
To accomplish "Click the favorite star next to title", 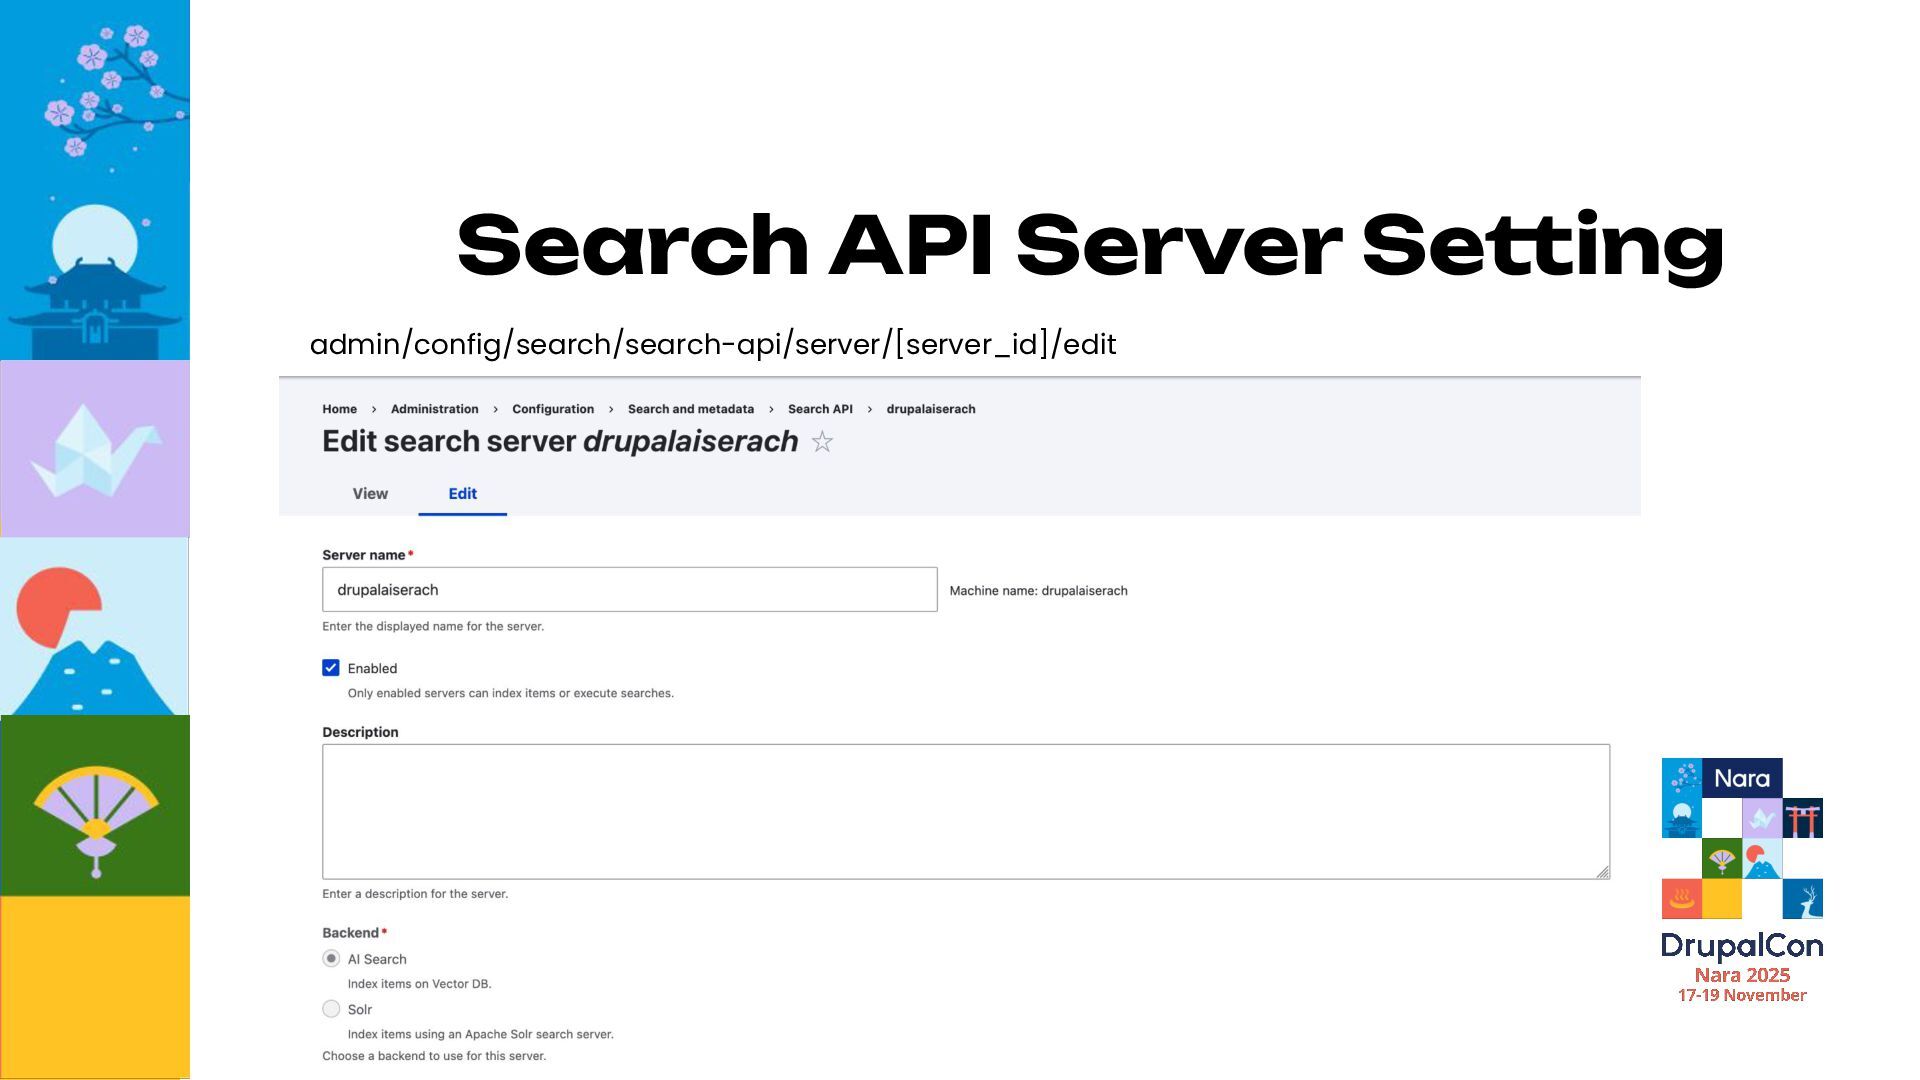I will pos(822,442).
